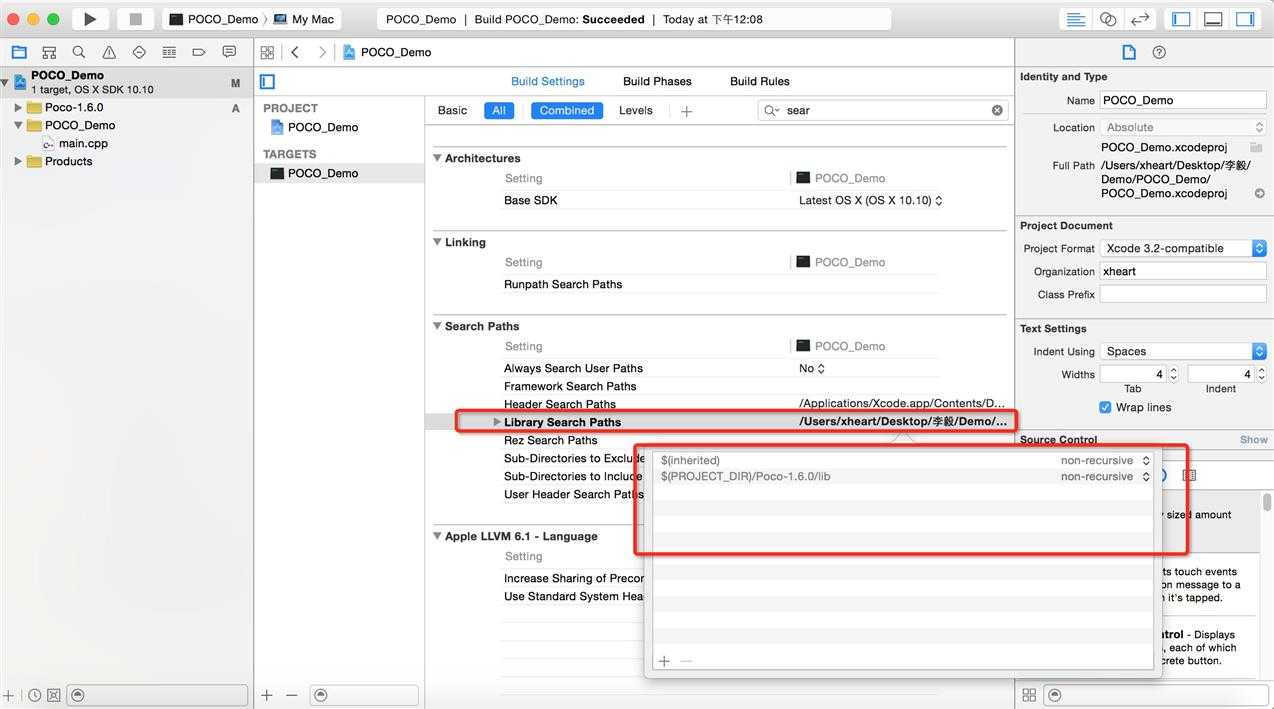Collapse Apple LLVM 6.1 - Language section

(x=437, y=536)
